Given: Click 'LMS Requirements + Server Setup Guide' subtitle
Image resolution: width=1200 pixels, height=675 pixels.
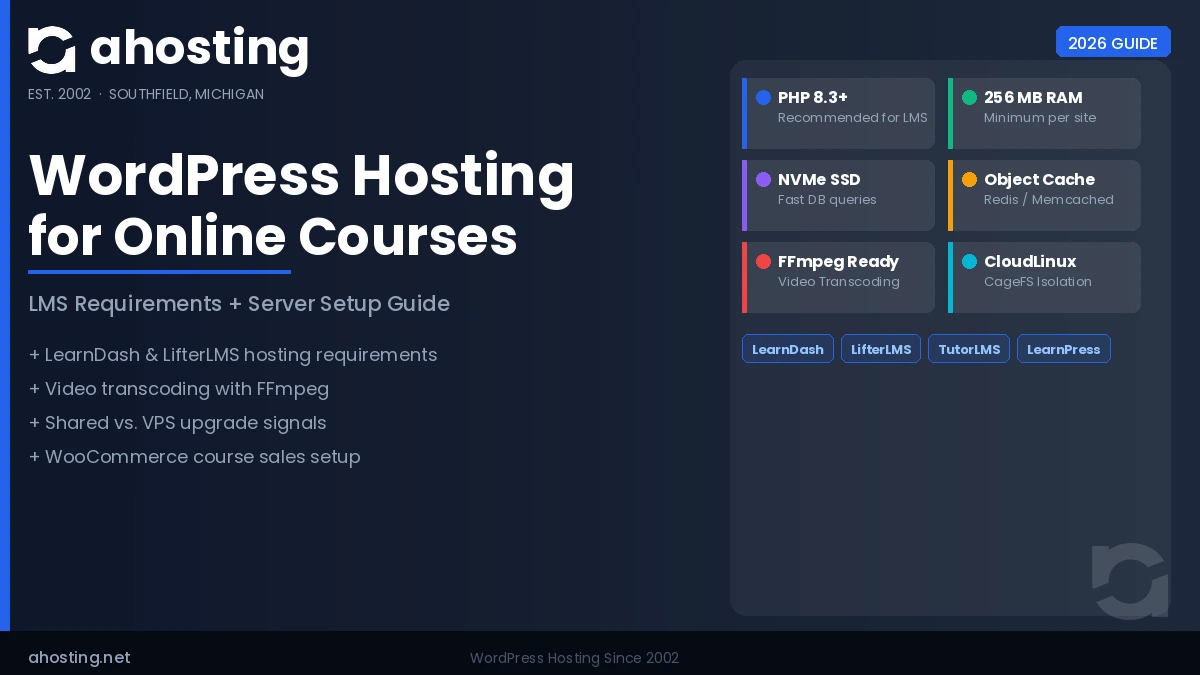Looking at the screenshot, I should click(x=239, y=304).
